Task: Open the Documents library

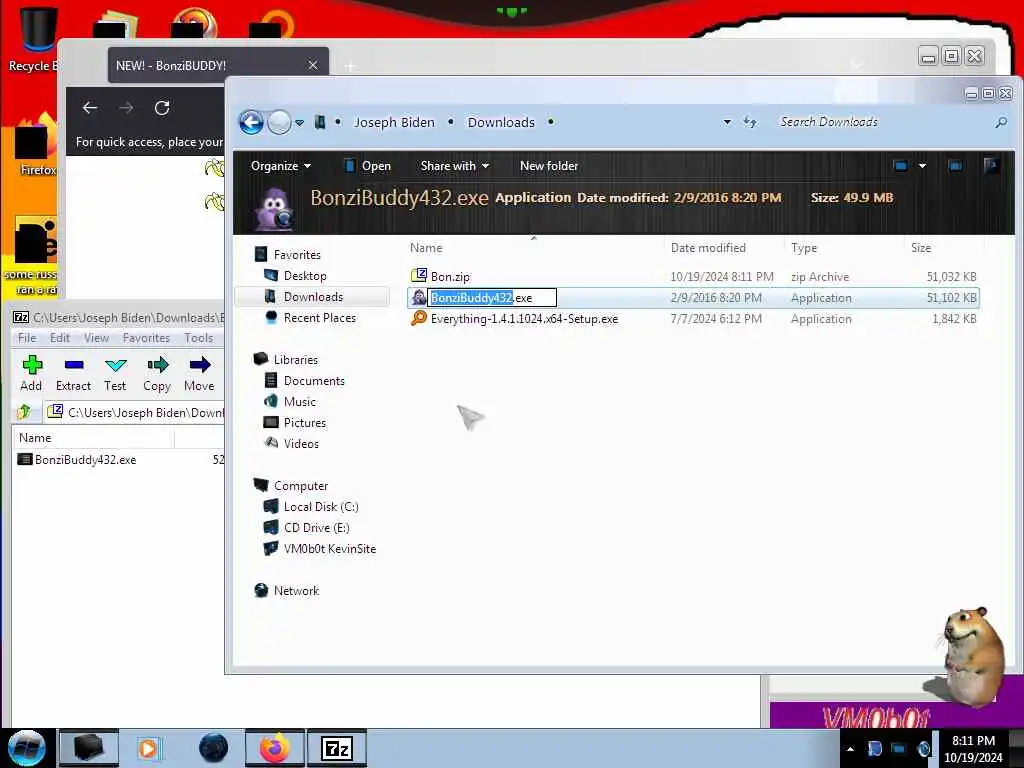Action: [313, 381]
